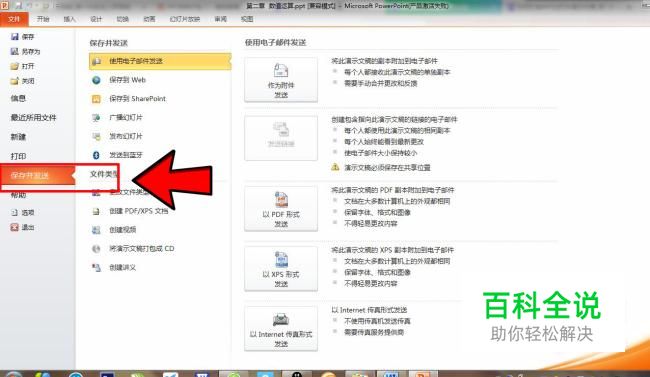The height and width of the screenshot is (377, 650).
Task: Select 发布幻灯片 (Publish Slides)
Action: coord(117,136)
